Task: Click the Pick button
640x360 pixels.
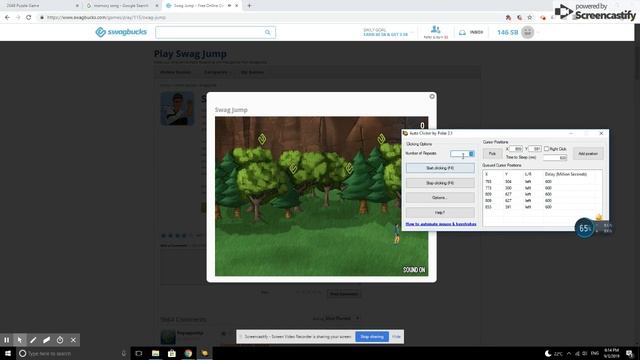Action: [492, 153]
